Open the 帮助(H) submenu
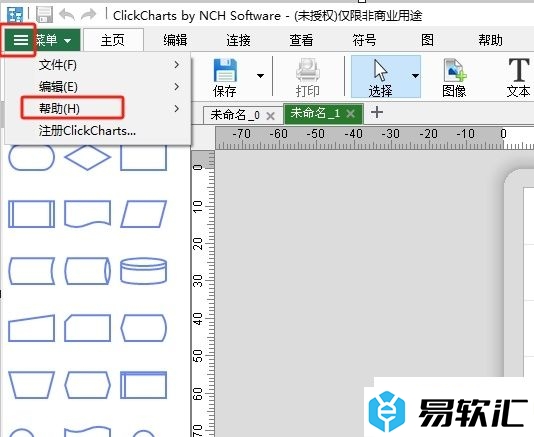The width and height of the screenshot is (534, 437). click(98, 108)
